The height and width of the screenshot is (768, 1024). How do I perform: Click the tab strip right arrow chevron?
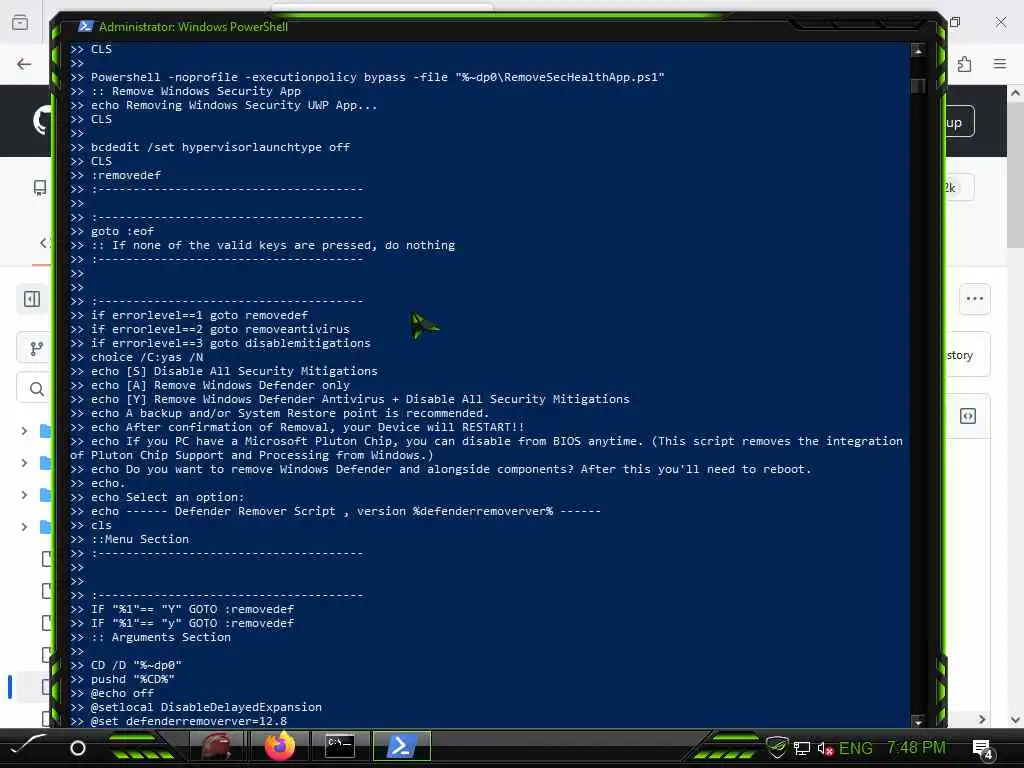click(982, 719)
